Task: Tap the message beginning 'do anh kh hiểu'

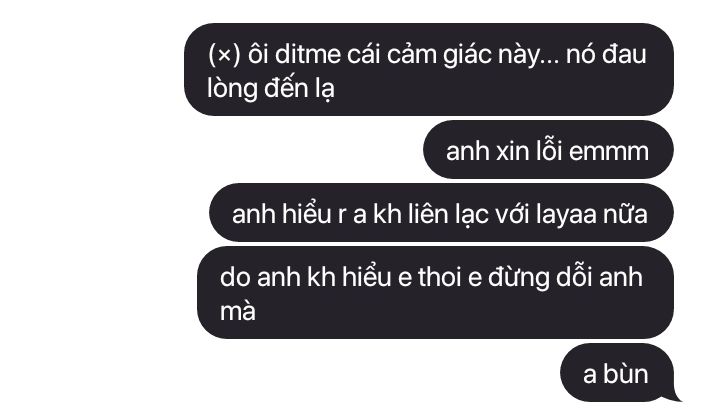Action: click(x=435, y=292)
